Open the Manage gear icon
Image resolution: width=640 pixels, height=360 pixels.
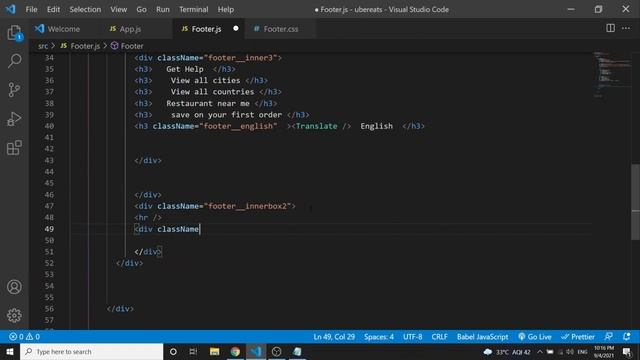(x=14, y=315)
